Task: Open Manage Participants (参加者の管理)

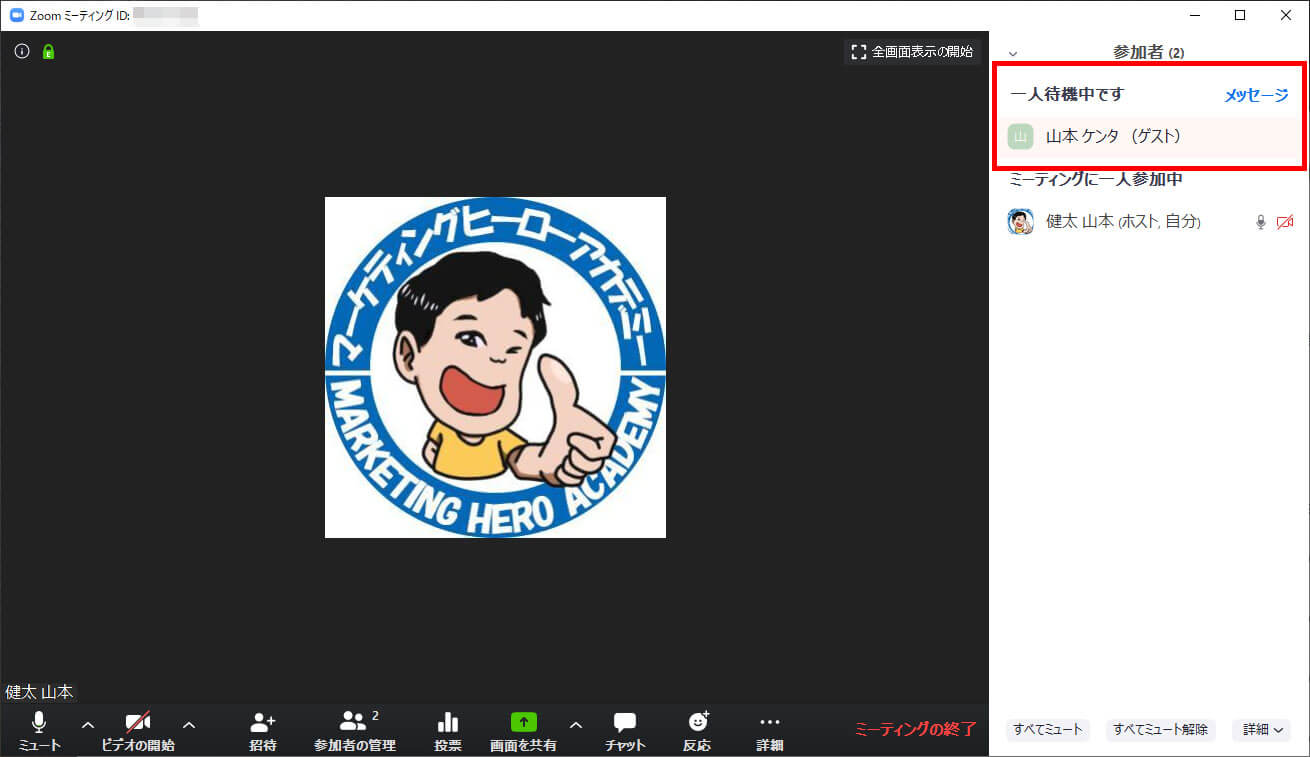Action: [x=355, y=731]
